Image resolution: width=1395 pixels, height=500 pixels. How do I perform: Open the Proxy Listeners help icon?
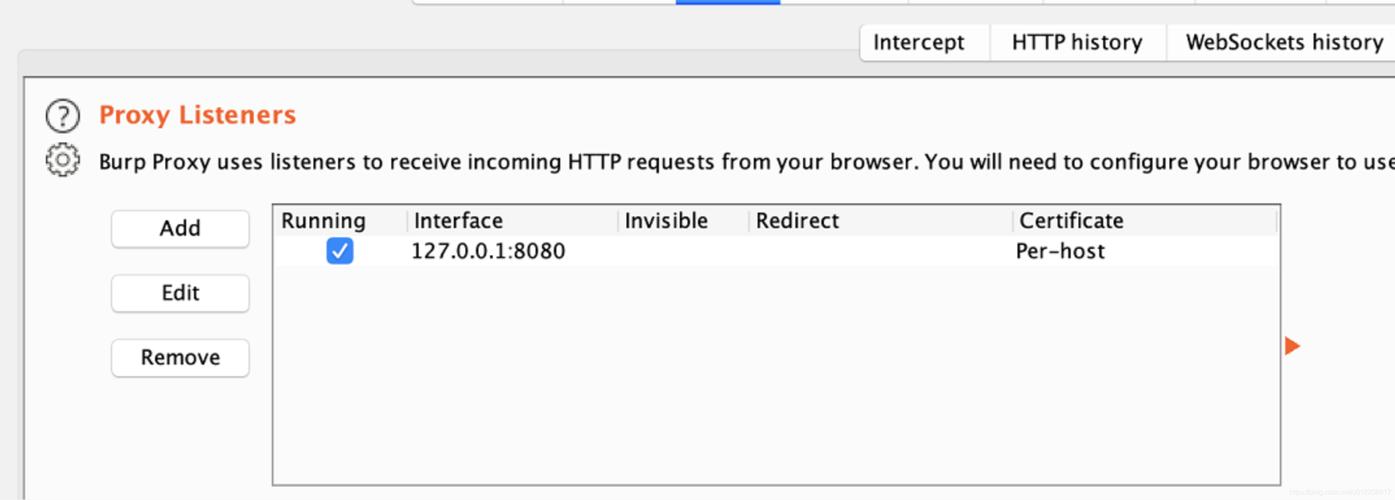click(x=62, y=116)
